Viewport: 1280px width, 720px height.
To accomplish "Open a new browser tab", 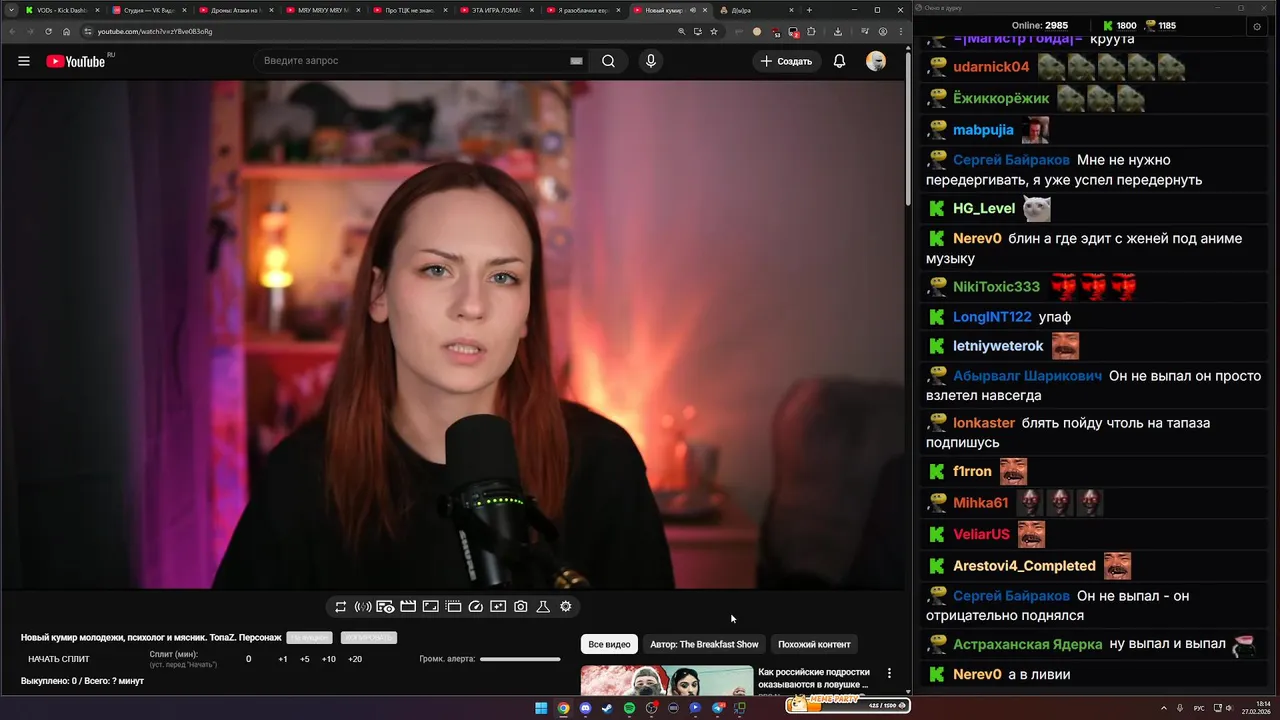I will tap(809, 10).
